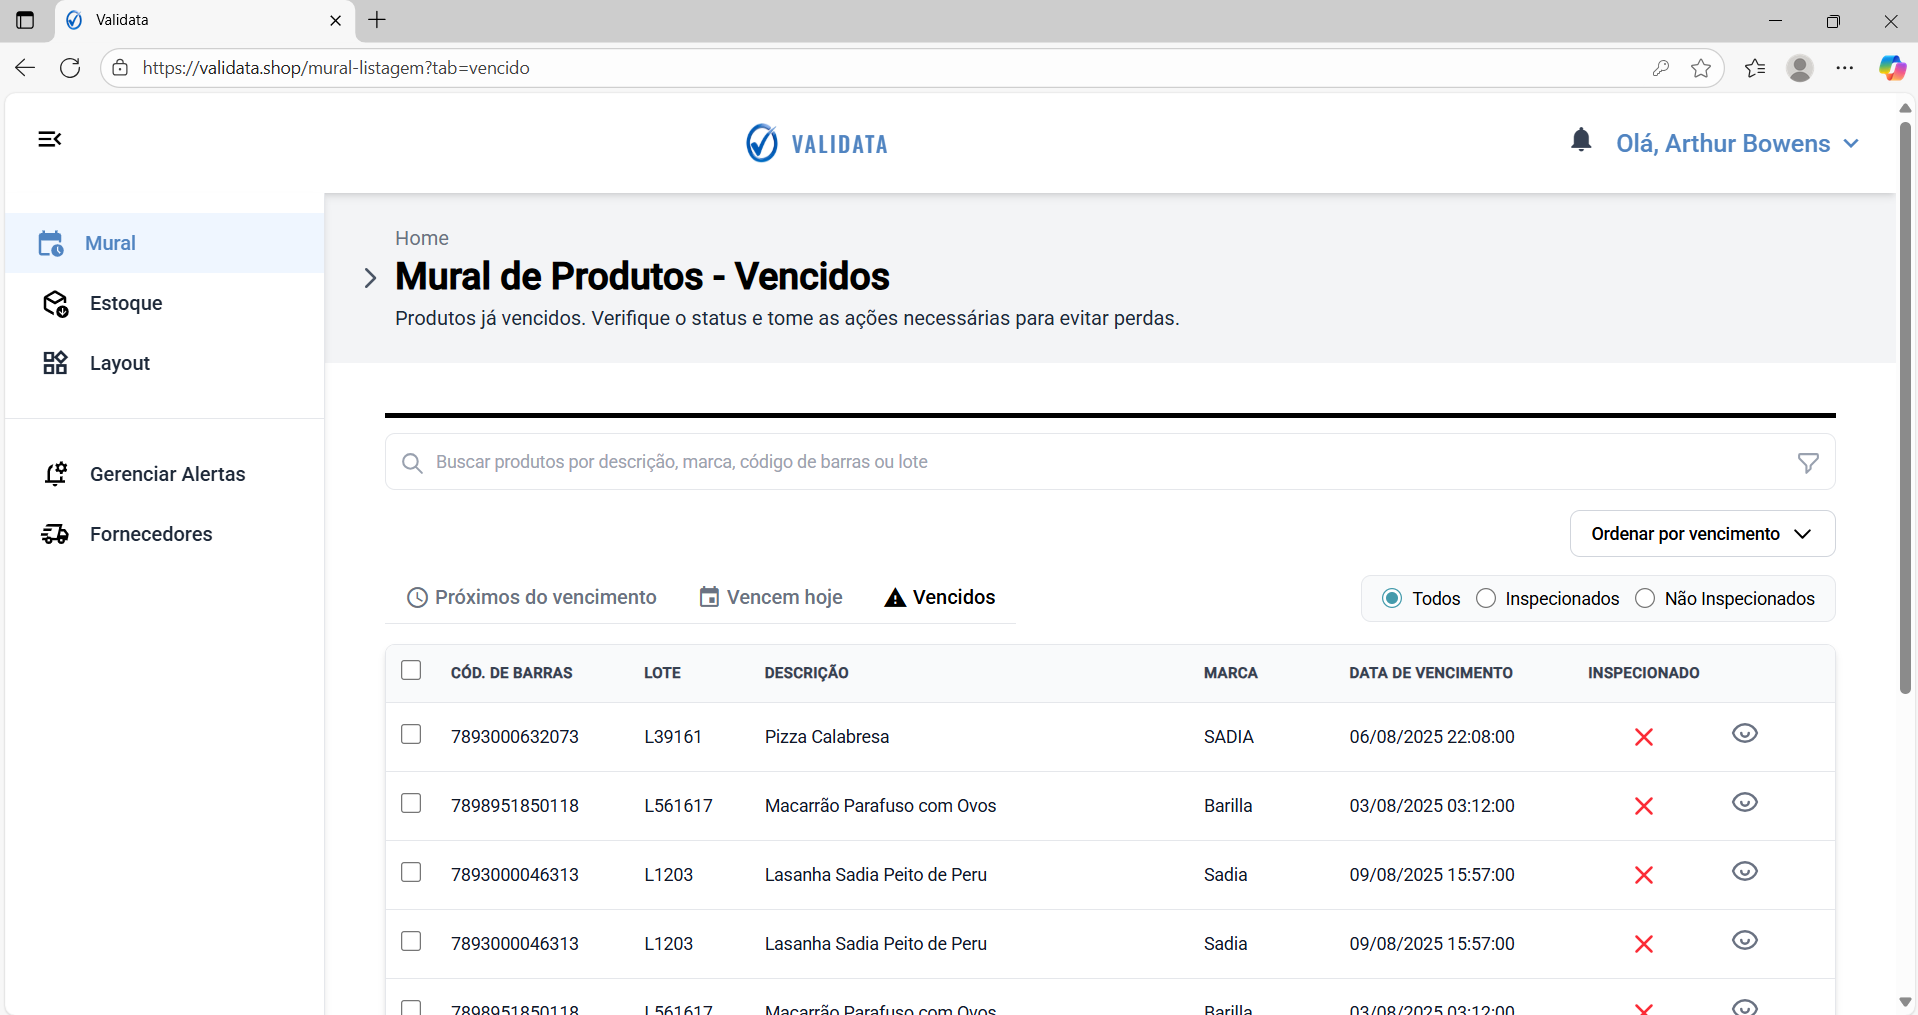Check the select-all checkbox in table header
1918x1015 pixels.
click(411, 671)
